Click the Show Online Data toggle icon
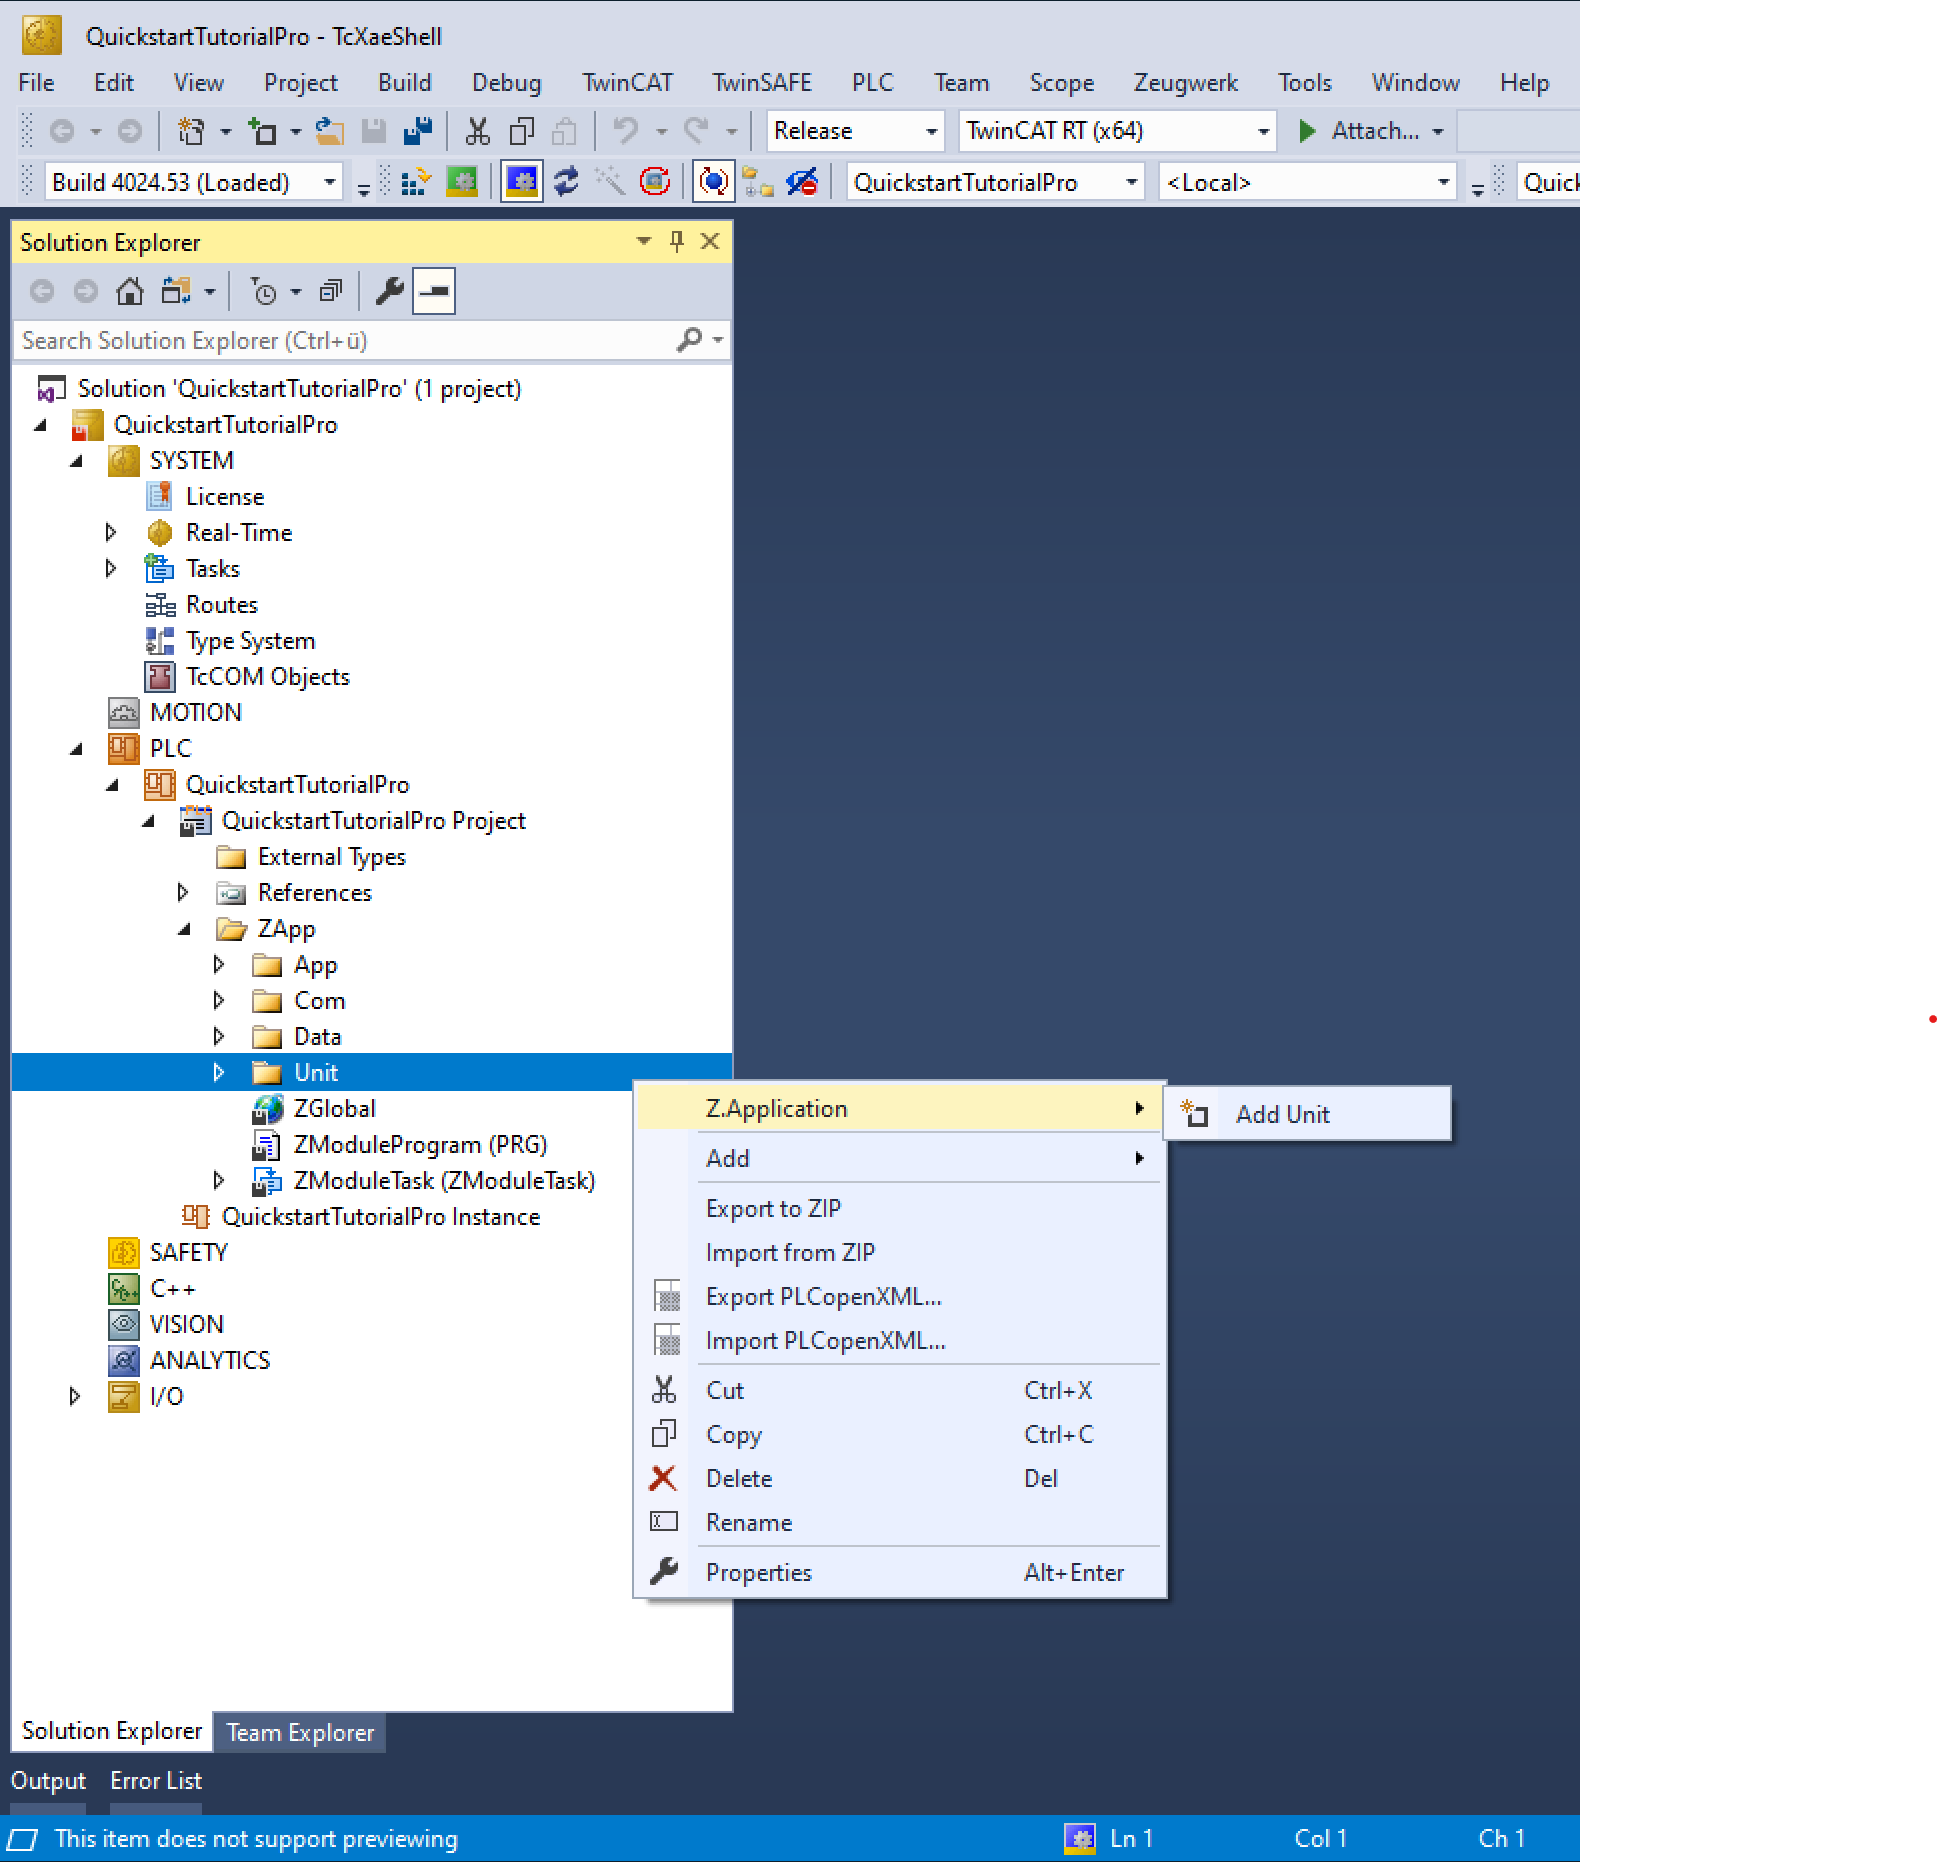Viewport: 1938px width, 1862px height. click(712, 182)
